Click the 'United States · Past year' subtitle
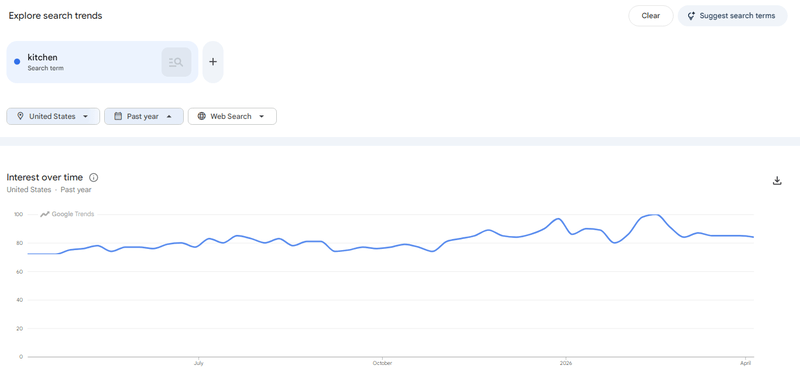The width and height of the screenshot is (800, 379). click(x=49, y=190)
